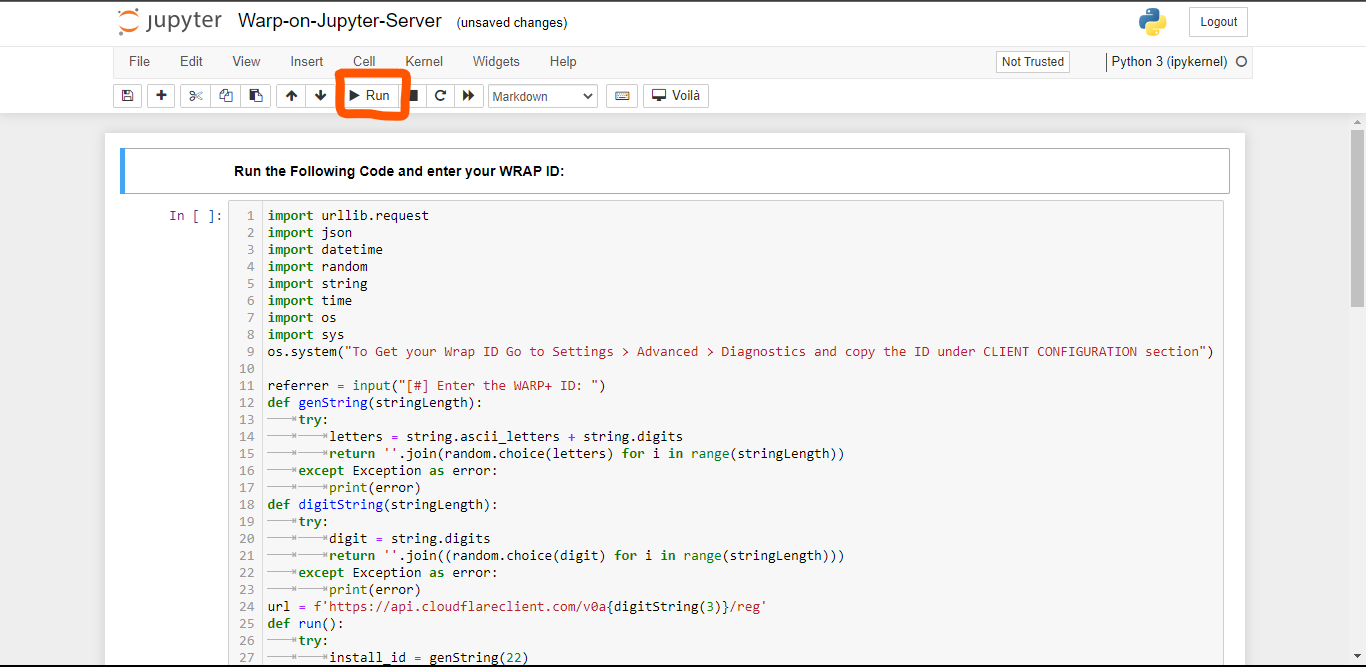
Task: Open the Widgets menu
Action: (496, 62)
